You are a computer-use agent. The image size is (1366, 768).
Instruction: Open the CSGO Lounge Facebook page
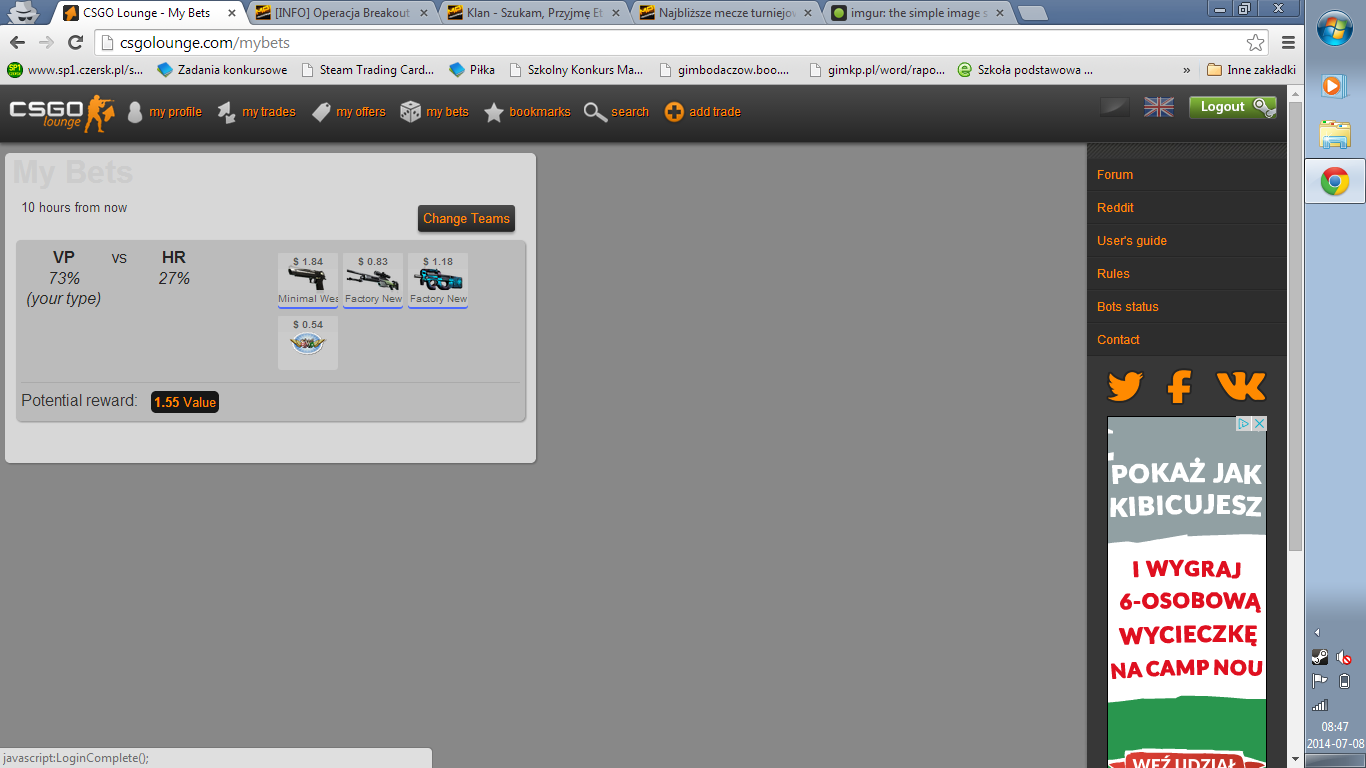1180,386
